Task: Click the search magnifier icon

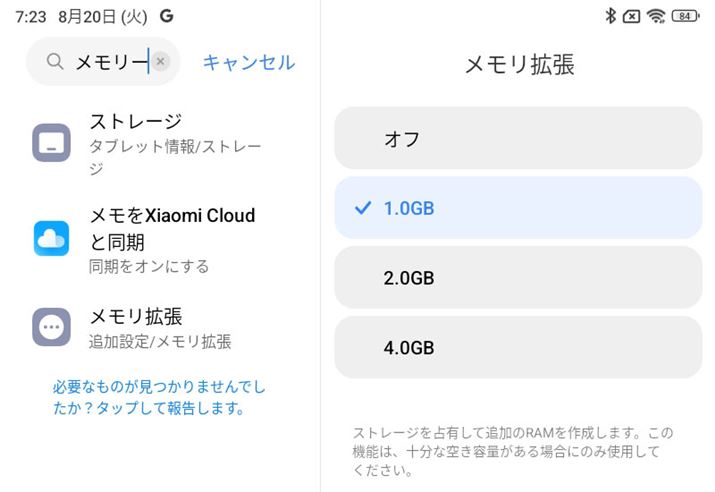Action: coord(55,62)
